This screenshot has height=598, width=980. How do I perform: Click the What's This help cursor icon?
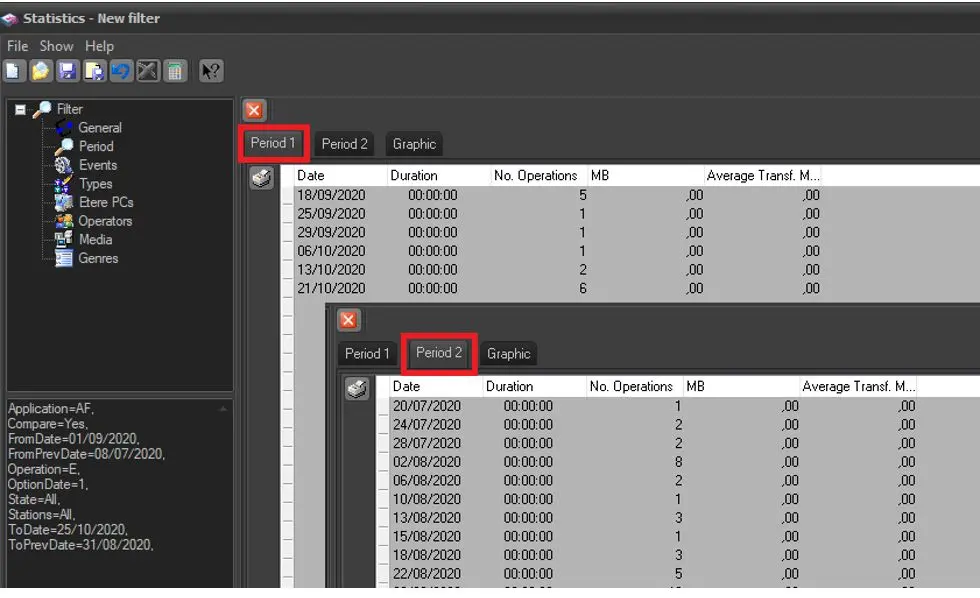(211, 71)
